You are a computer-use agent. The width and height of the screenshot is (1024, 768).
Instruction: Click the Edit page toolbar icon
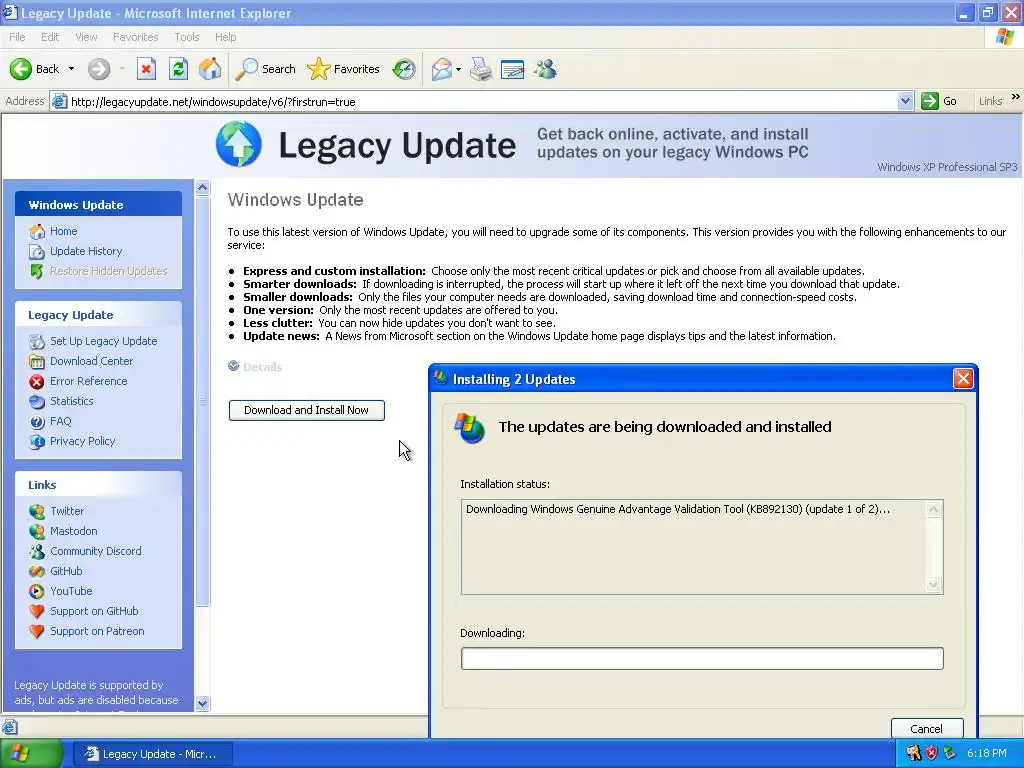pos(513,69)
